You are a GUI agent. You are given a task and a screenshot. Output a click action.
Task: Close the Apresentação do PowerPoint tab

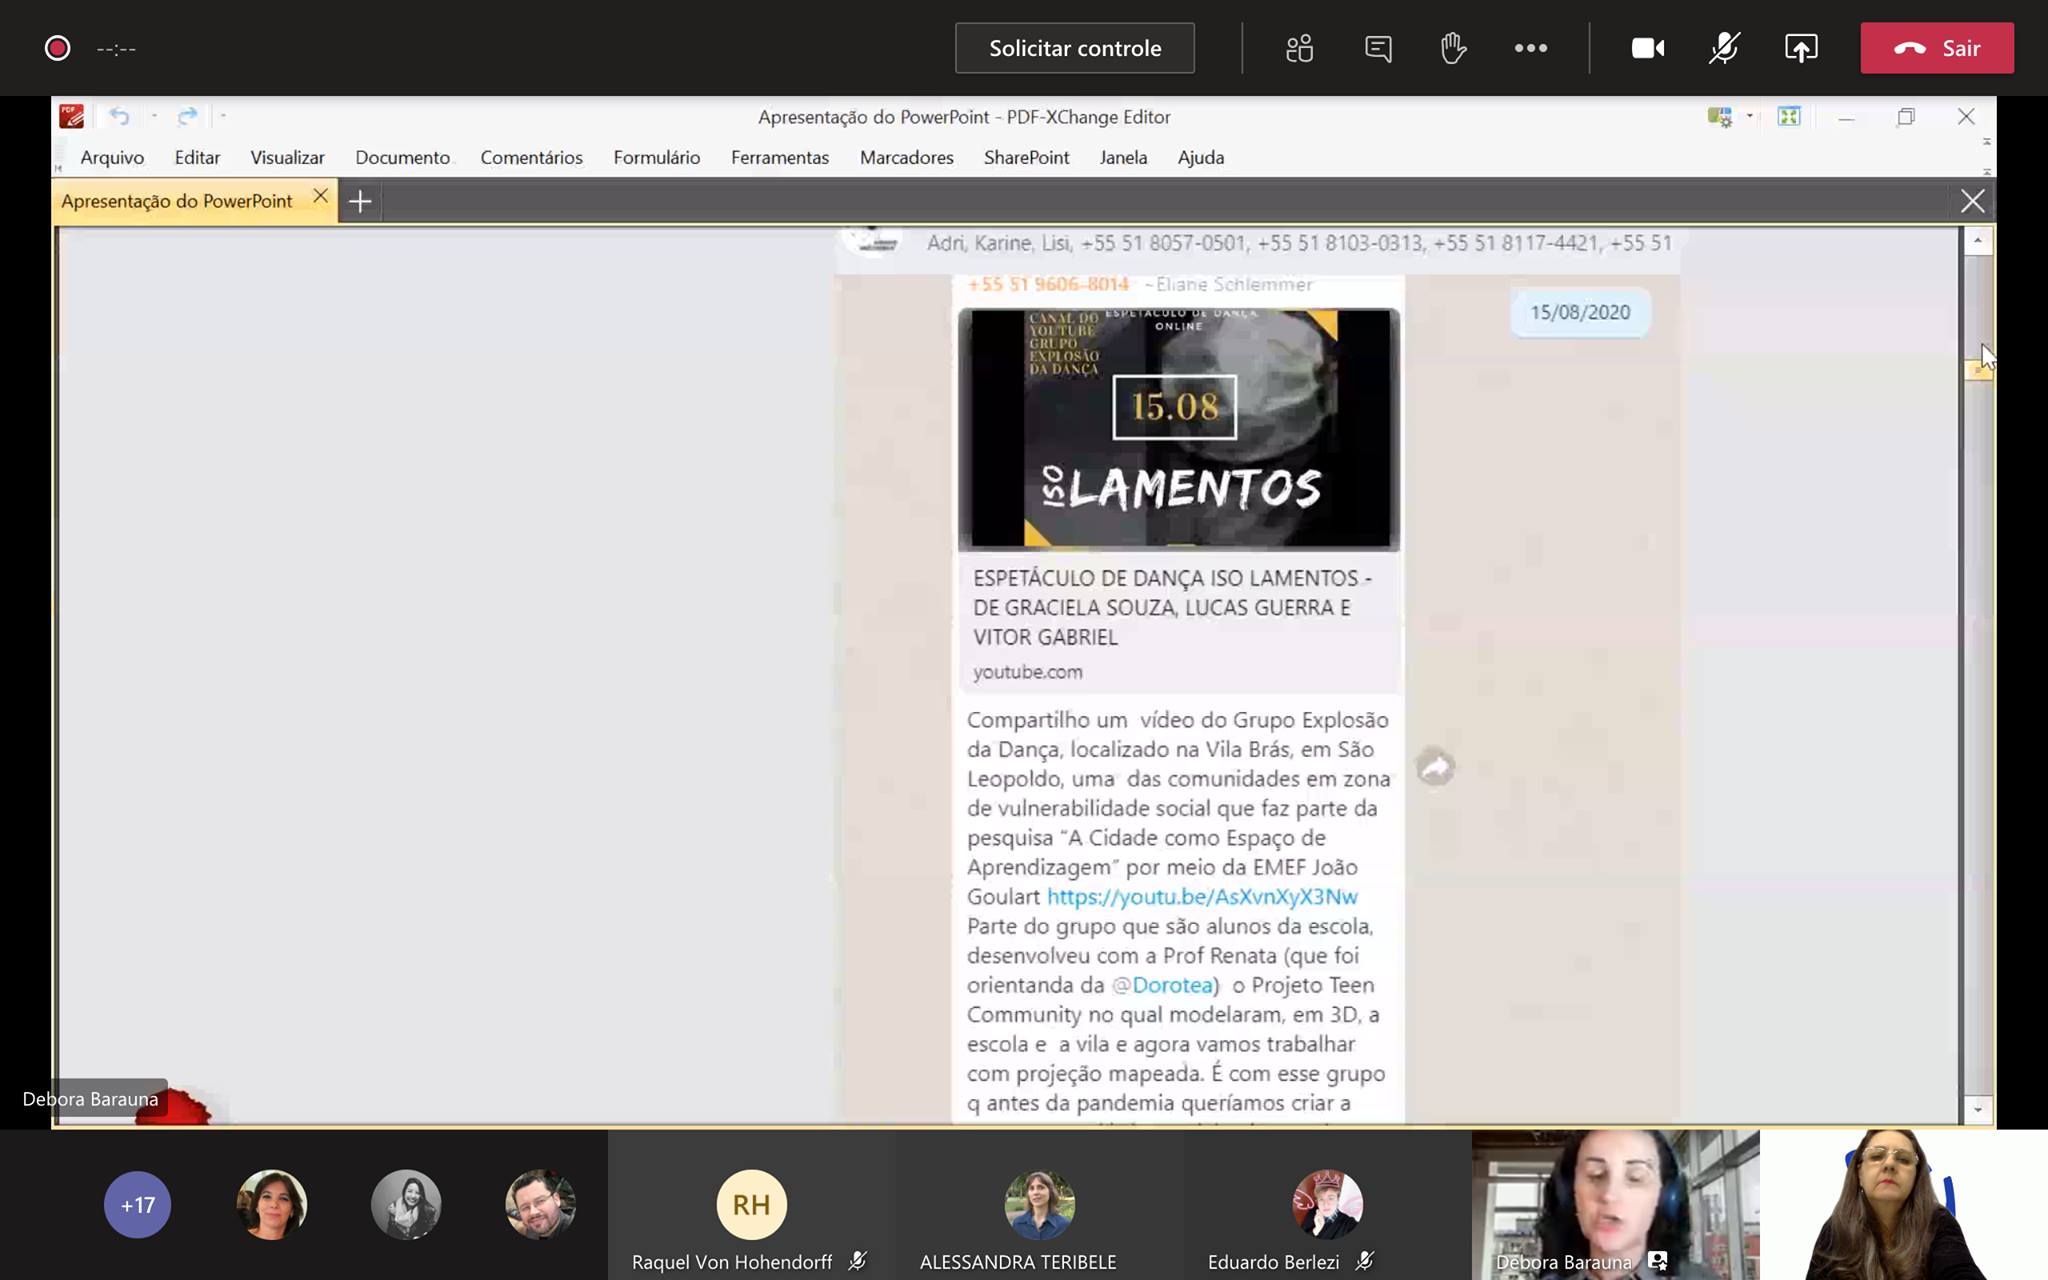[x=320, y=196]
